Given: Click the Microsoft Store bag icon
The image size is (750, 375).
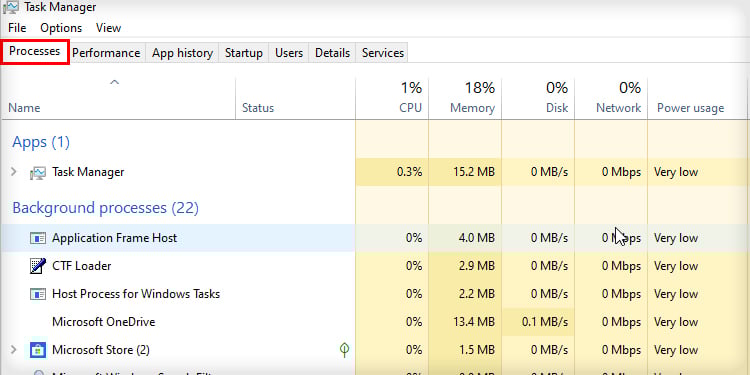Looking at the screenshot, I should 38,350.
